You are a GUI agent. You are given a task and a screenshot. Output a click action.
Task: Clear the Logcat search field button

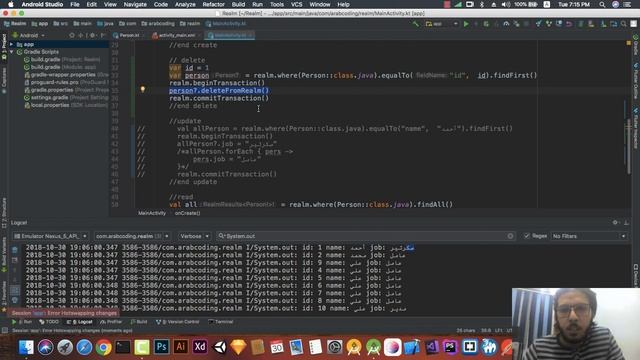(x=510, y=236)
